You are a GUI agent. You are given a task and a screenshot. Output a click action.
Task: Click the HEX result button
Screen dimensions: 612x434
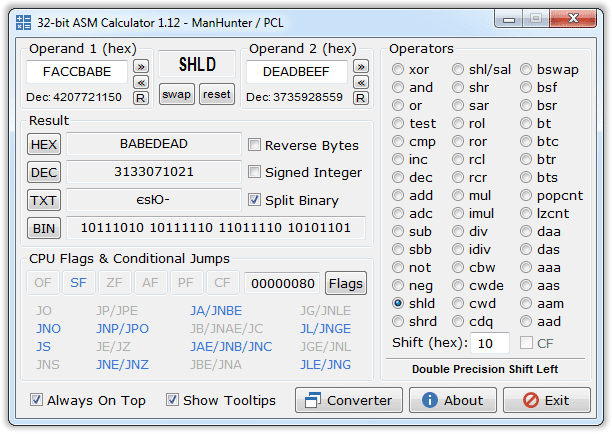(x=44, y=145)
